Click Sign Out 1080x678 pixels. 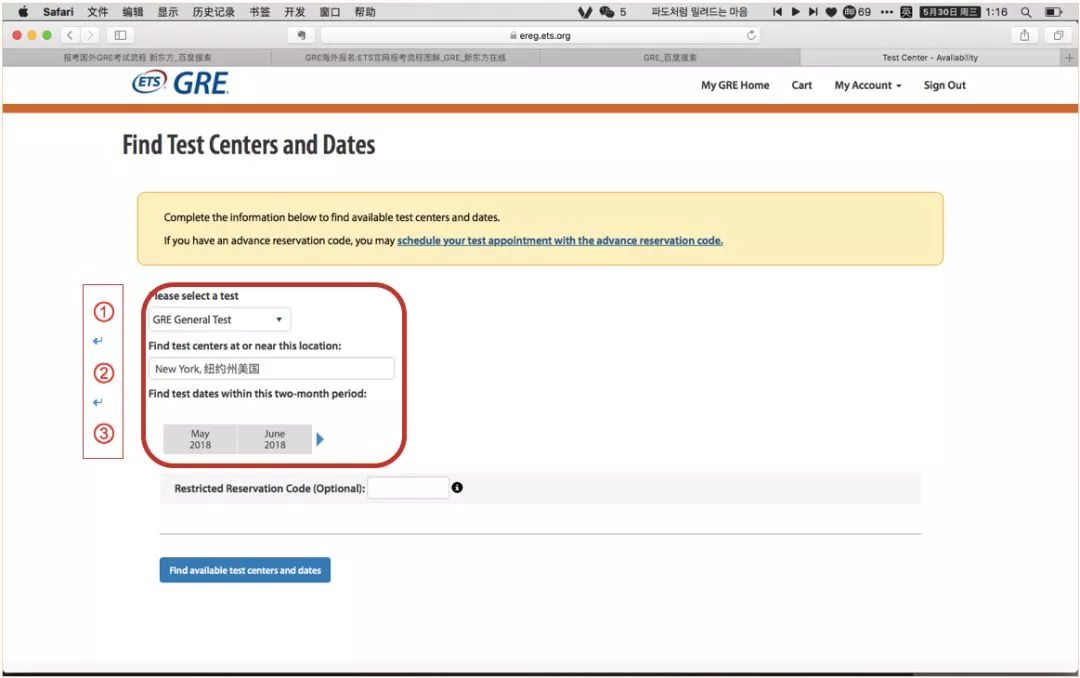click(944, 85)
